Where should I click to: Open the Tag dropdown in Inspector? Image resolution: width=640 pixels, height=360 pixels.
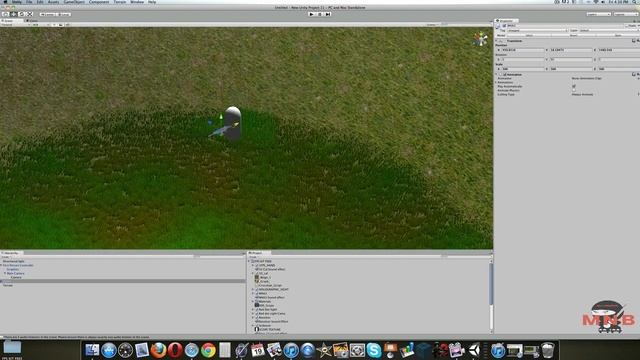click(538, 31)
